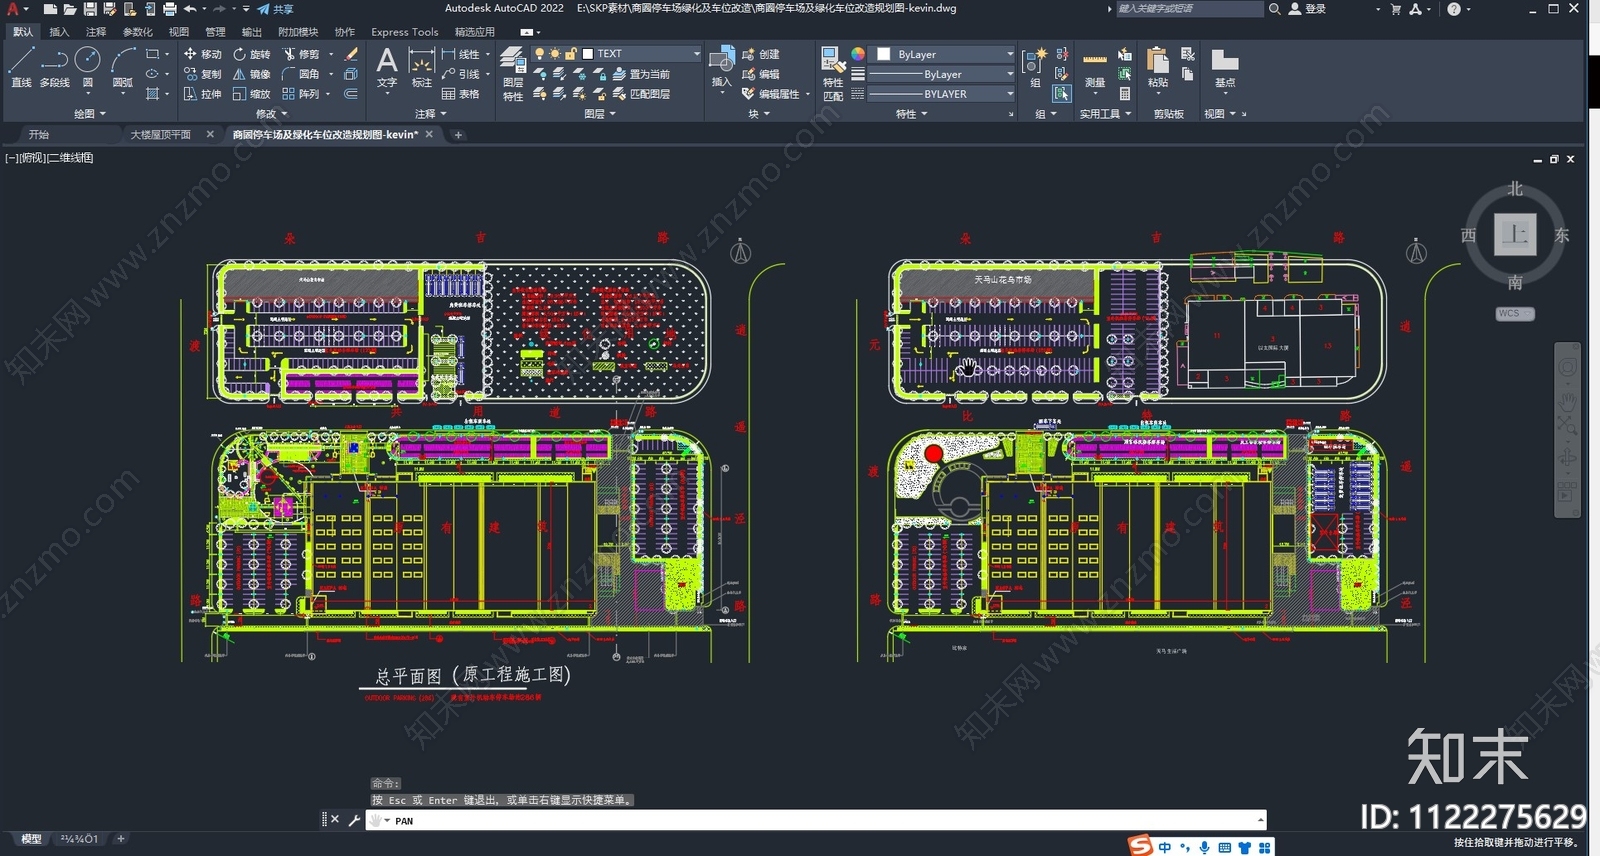This screenshot has width=1600, height=856.
Task: Click the object color wheel swatch
Action: (858, 54)
